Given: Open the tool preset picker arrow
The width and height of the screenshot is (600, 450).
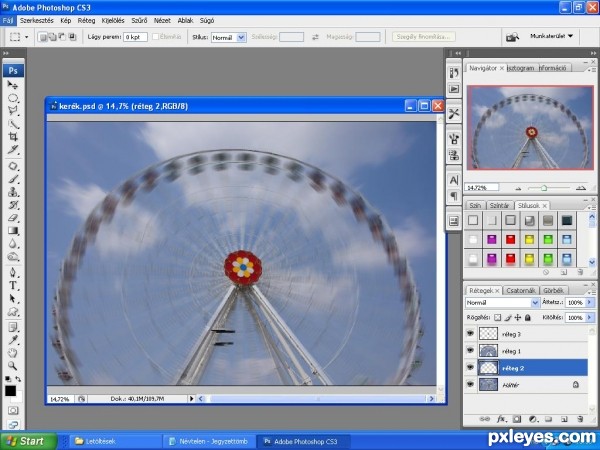Looking at the screenshot, I should tap(26, 37).
